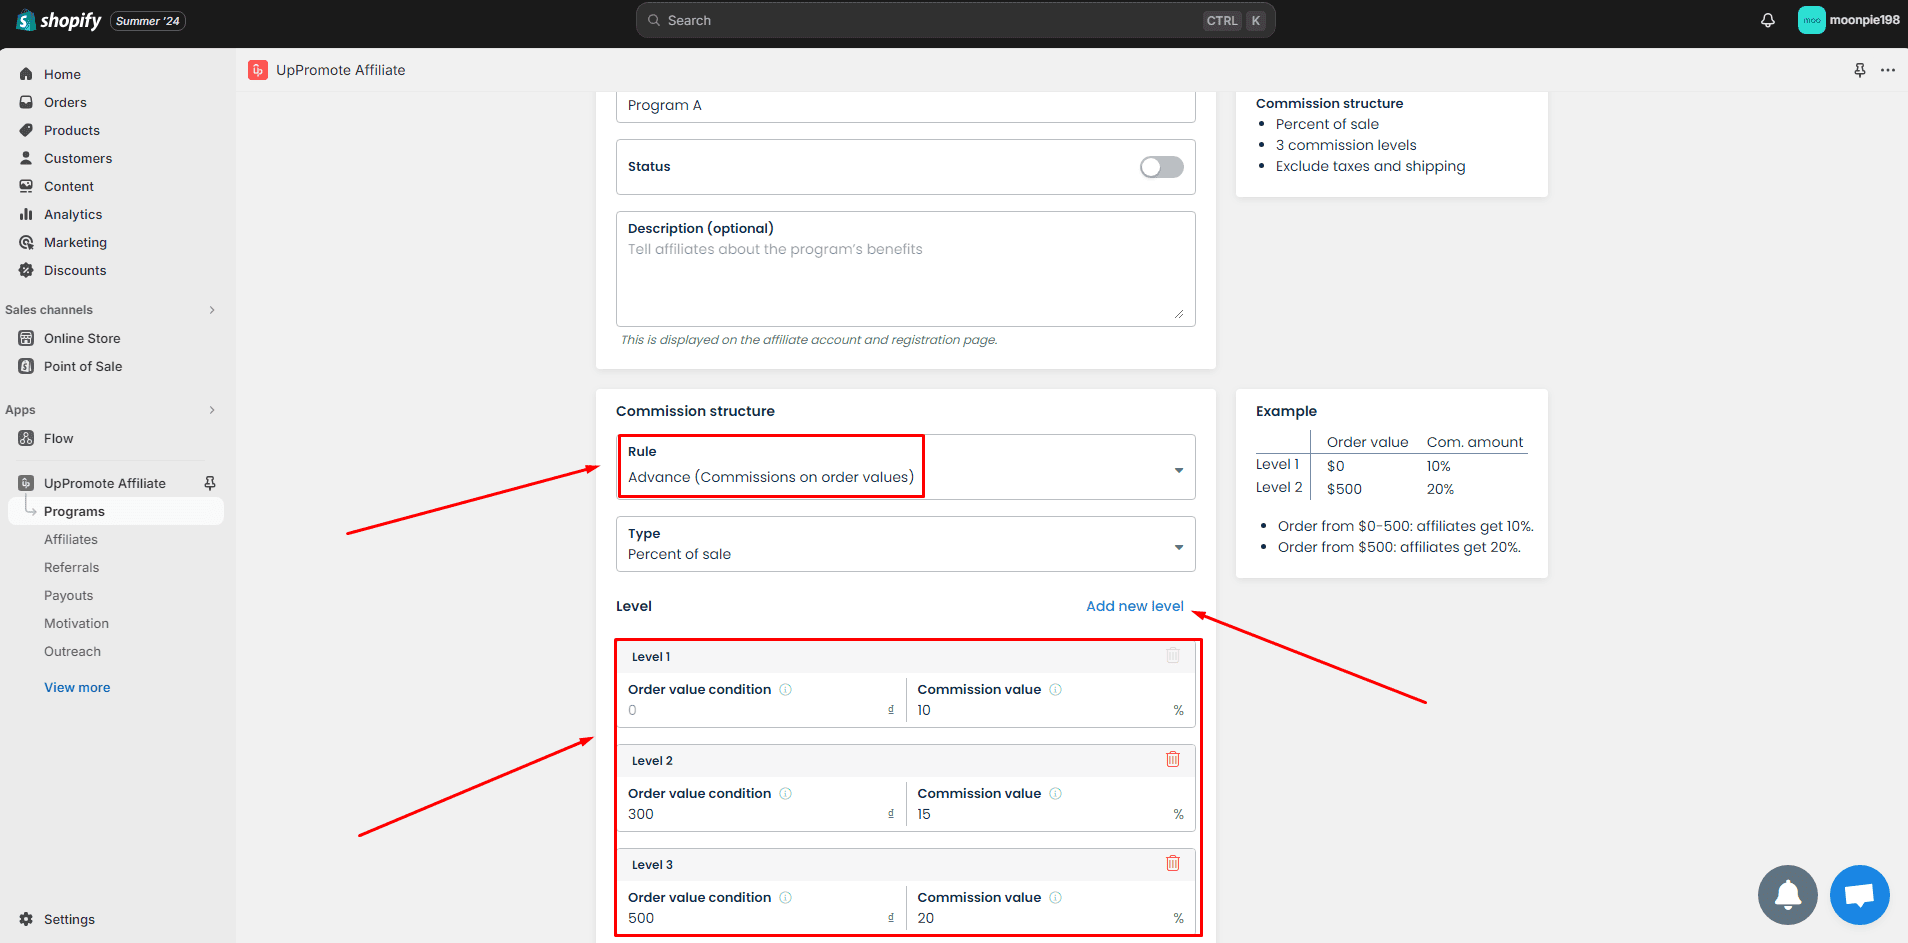Expand the Apps section chevron
1908x943 pixels.
pos(212,410)
